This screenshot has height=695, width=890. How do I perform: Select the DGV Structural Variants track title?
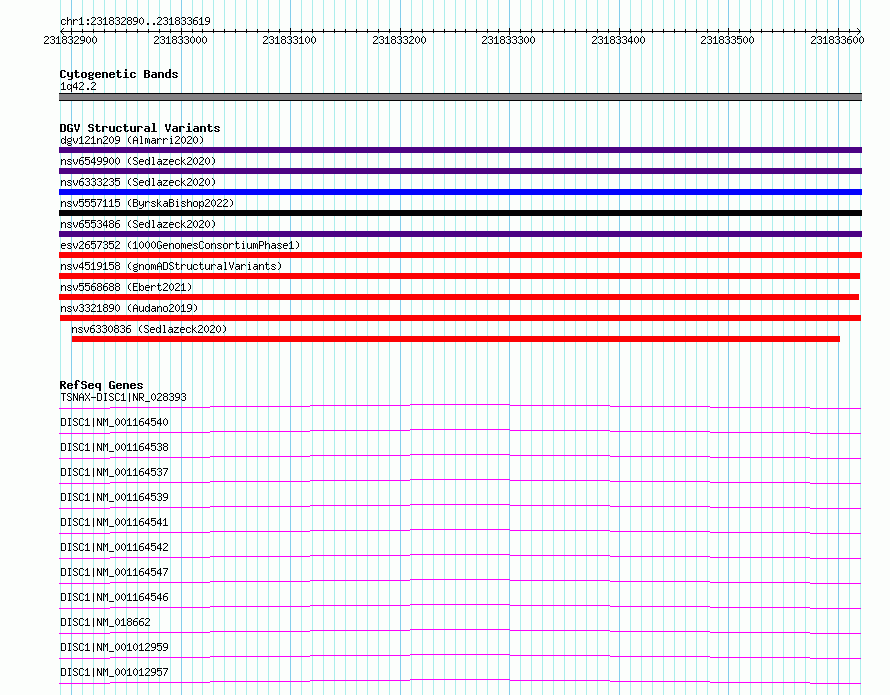tap(140, 128)
